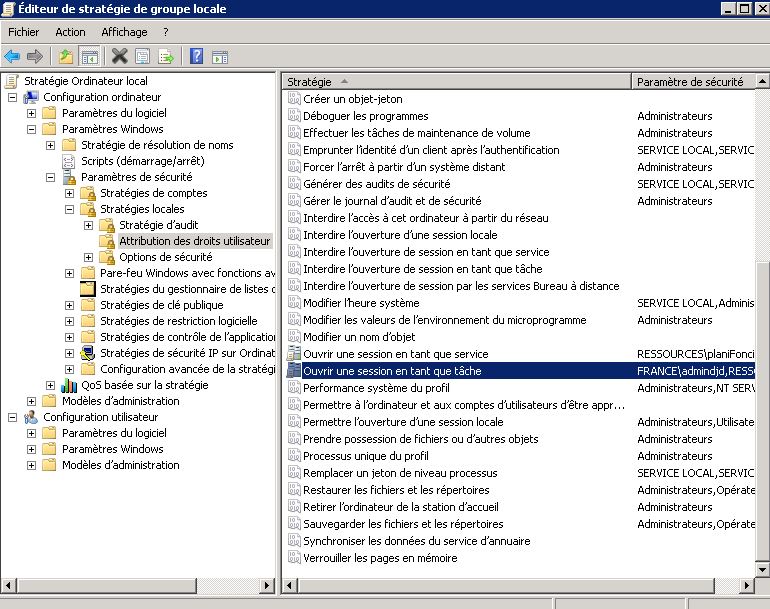Viewport: 770px width, 609px height.
Task: Click the blue Help question mark icon
Action: 197,56
